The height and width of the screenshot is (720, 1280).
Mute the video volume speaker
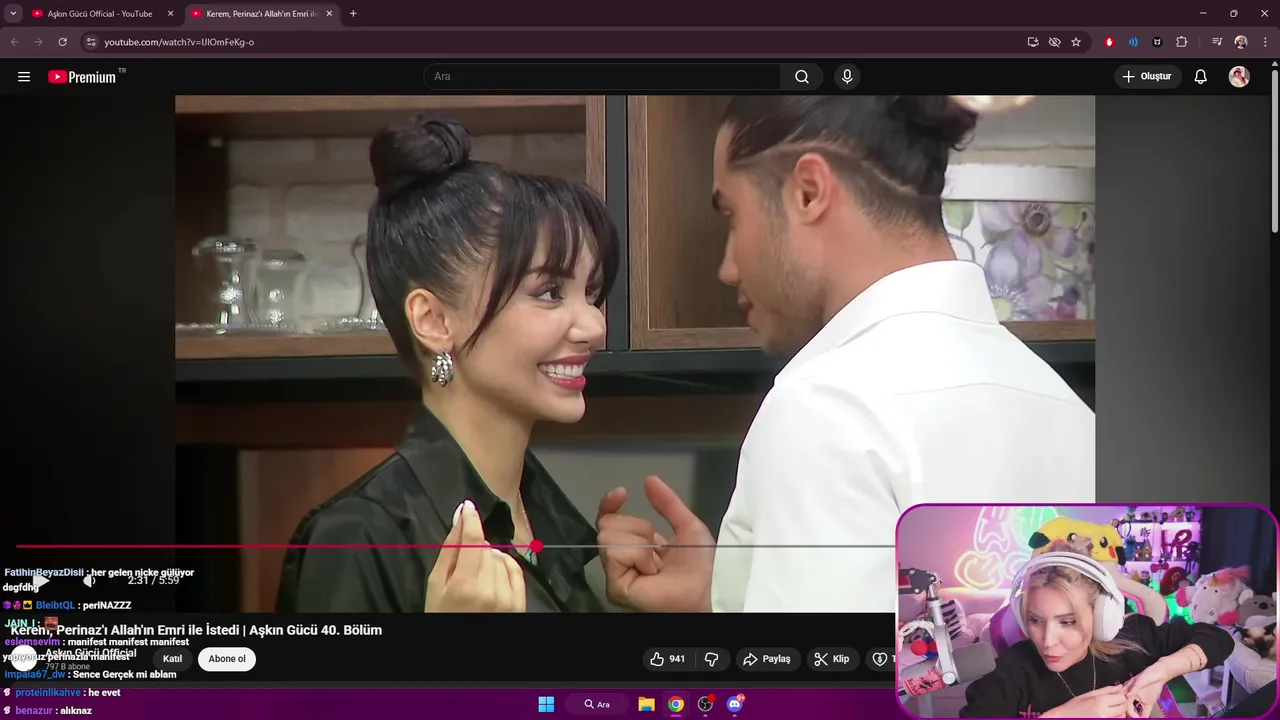coord(89,580)
